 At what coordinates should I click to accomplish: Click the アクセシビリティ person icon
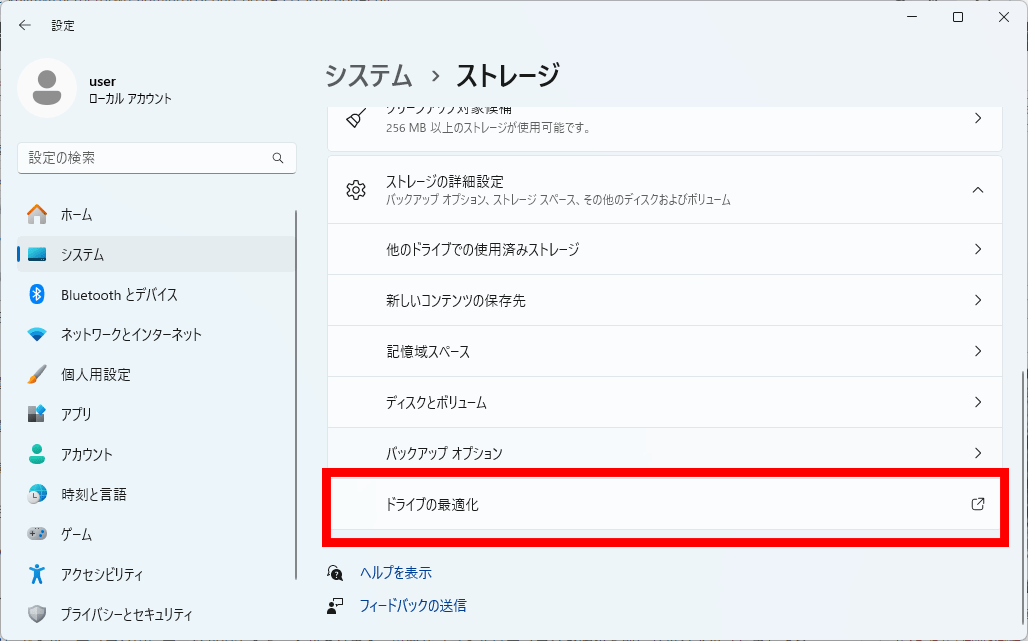click(x=37, y=574)
